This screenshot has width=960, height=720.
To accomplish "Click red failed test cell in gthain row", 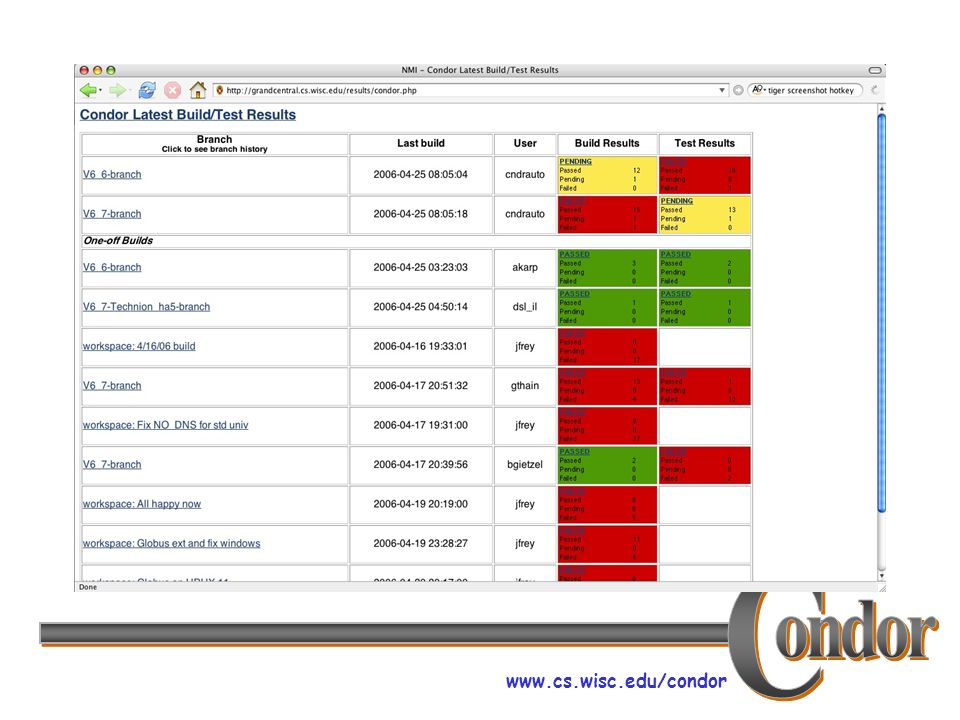I will pos(705,386).
